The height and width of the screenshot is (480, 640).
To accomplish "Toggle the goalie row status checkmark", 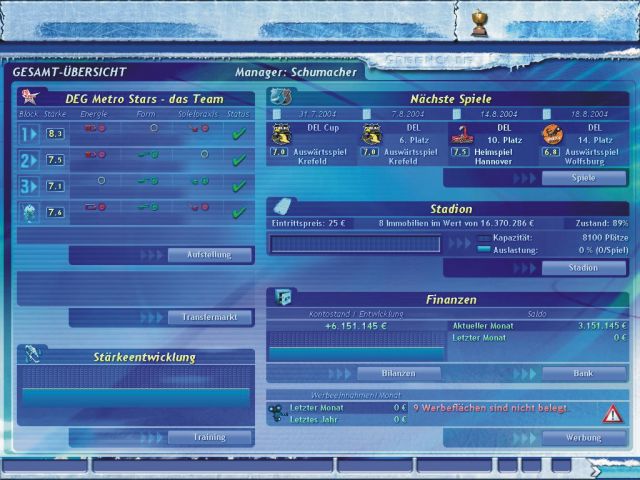I will pyautogui.click(x=237, y=212).
